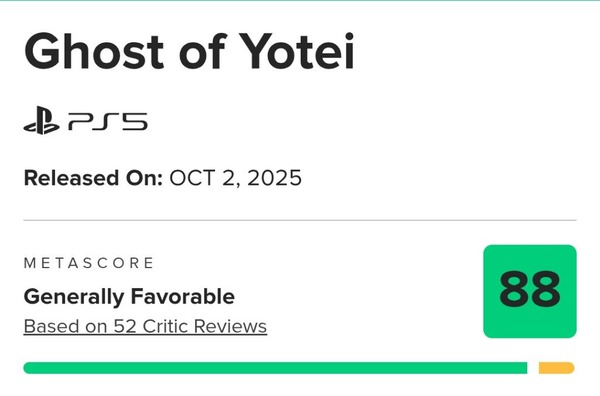Click the Generally Favorable rating text
Screen dimensions: 600x396
tap(129, 297)
